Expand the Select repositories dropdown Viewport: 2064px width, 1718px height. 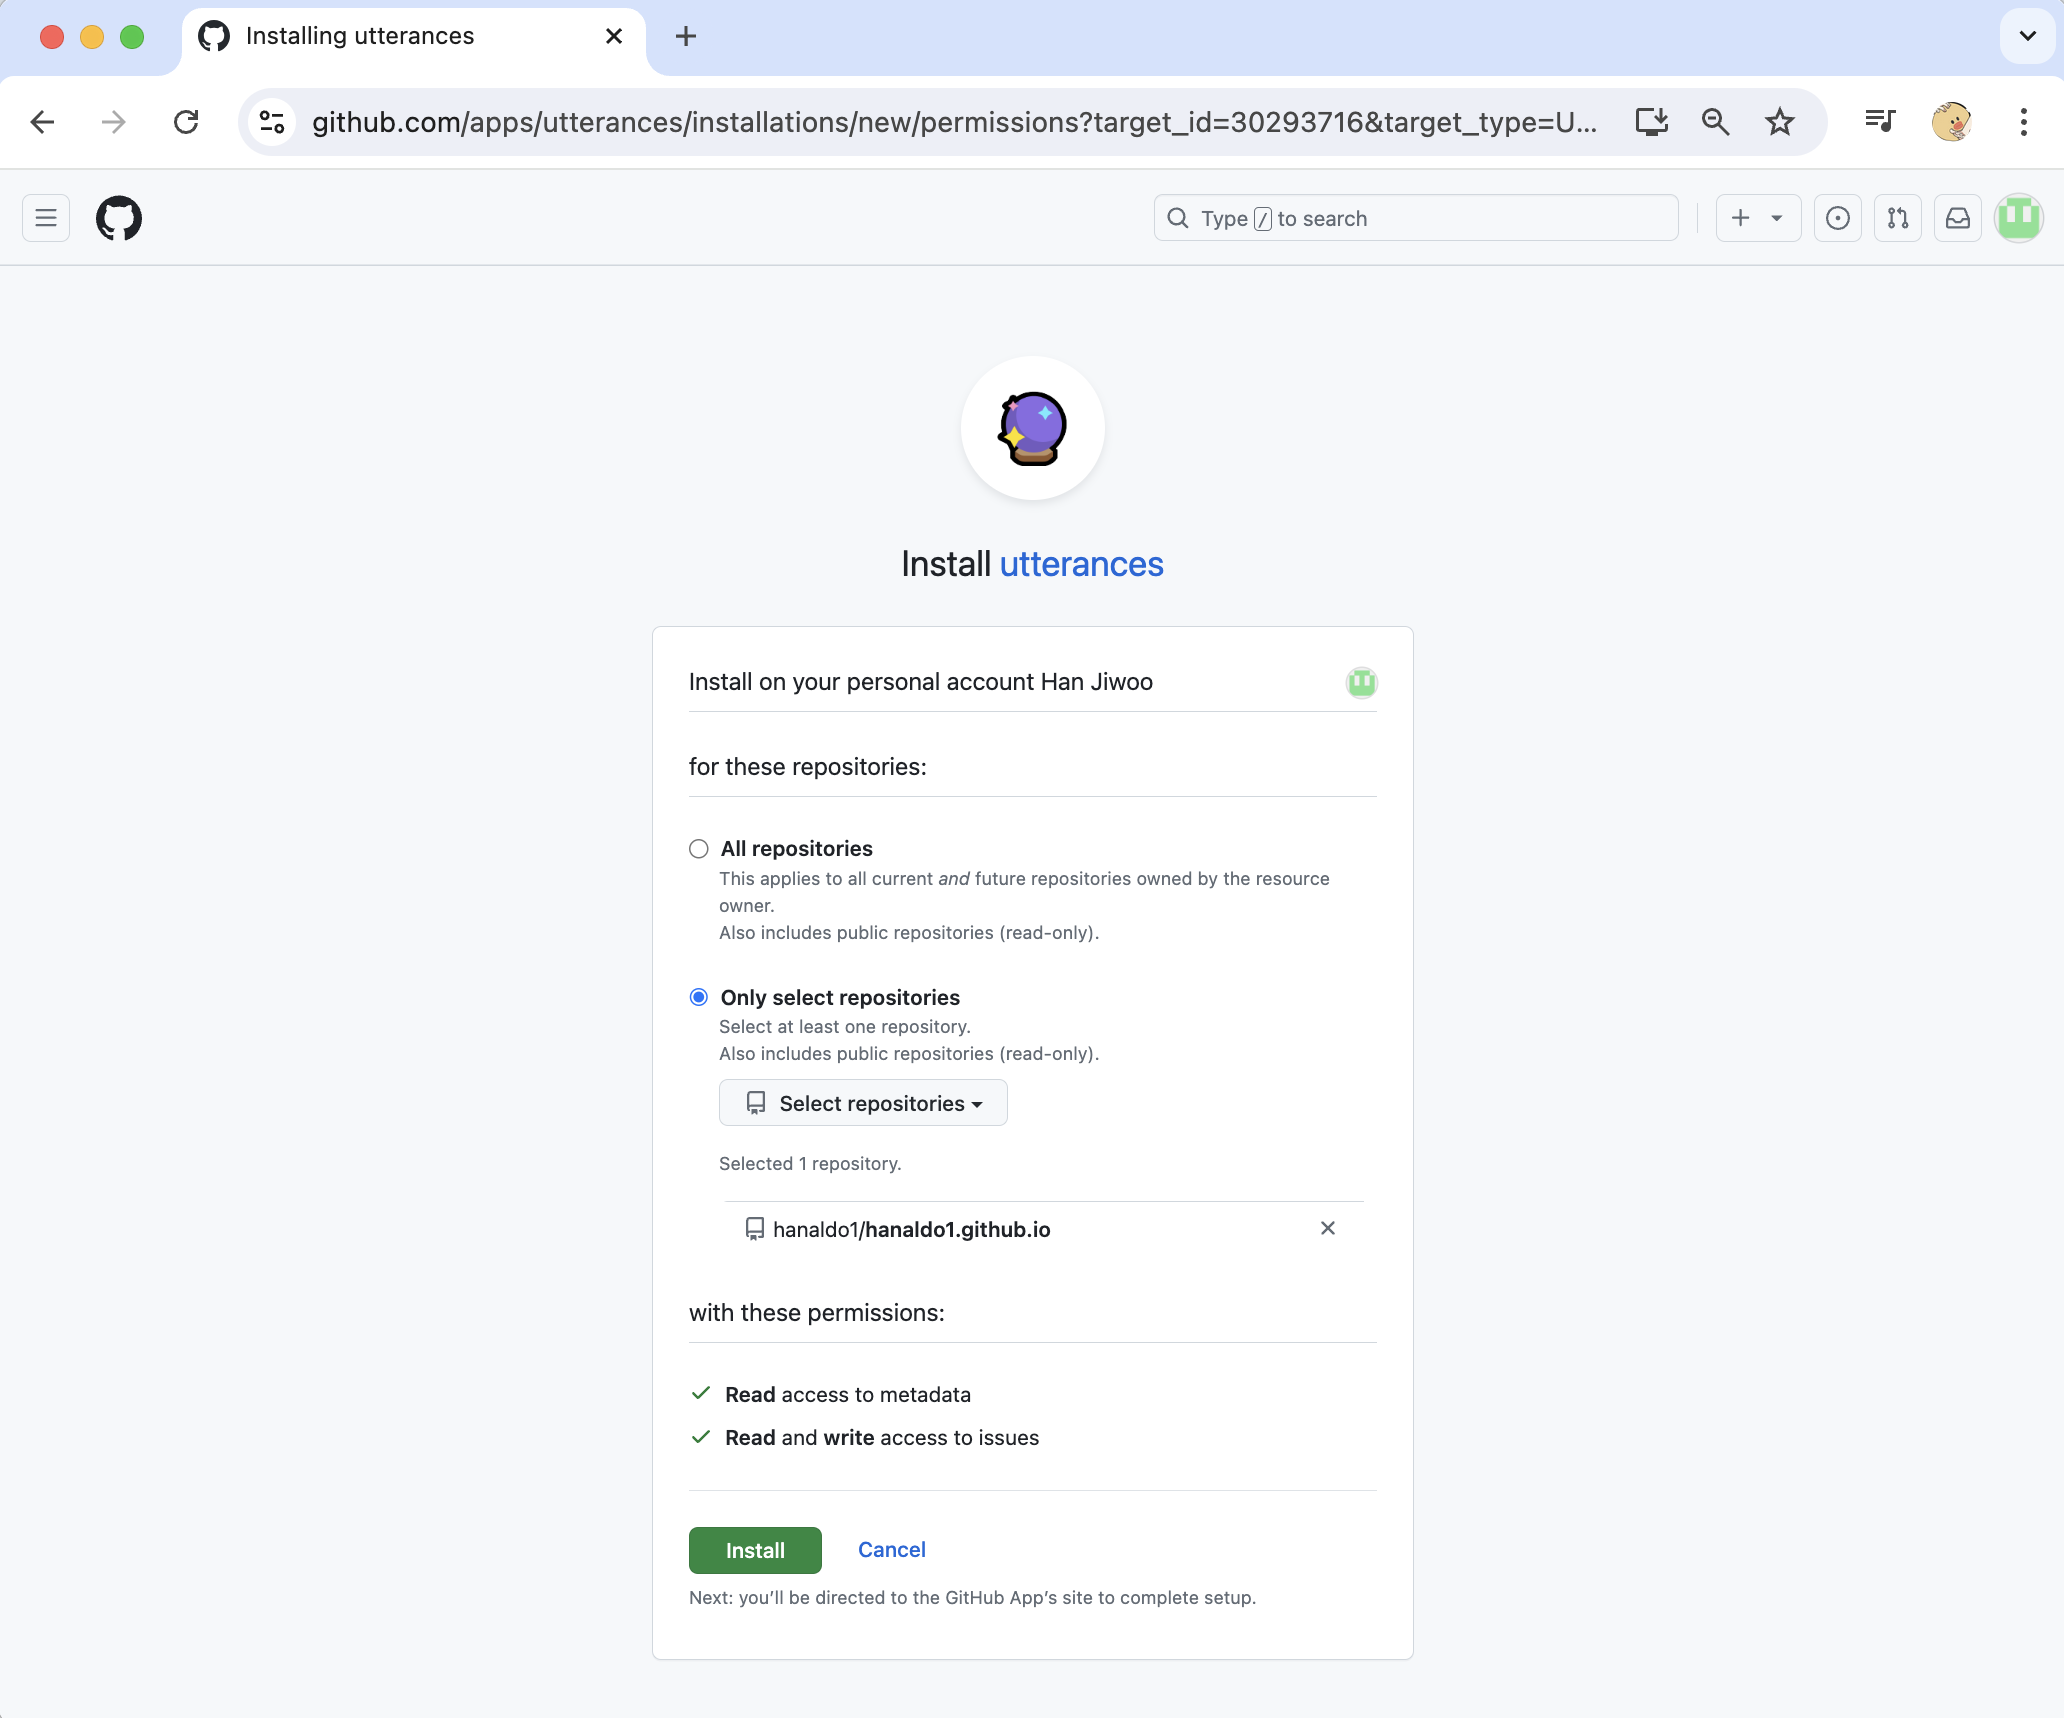click(x=863, y=1103)
